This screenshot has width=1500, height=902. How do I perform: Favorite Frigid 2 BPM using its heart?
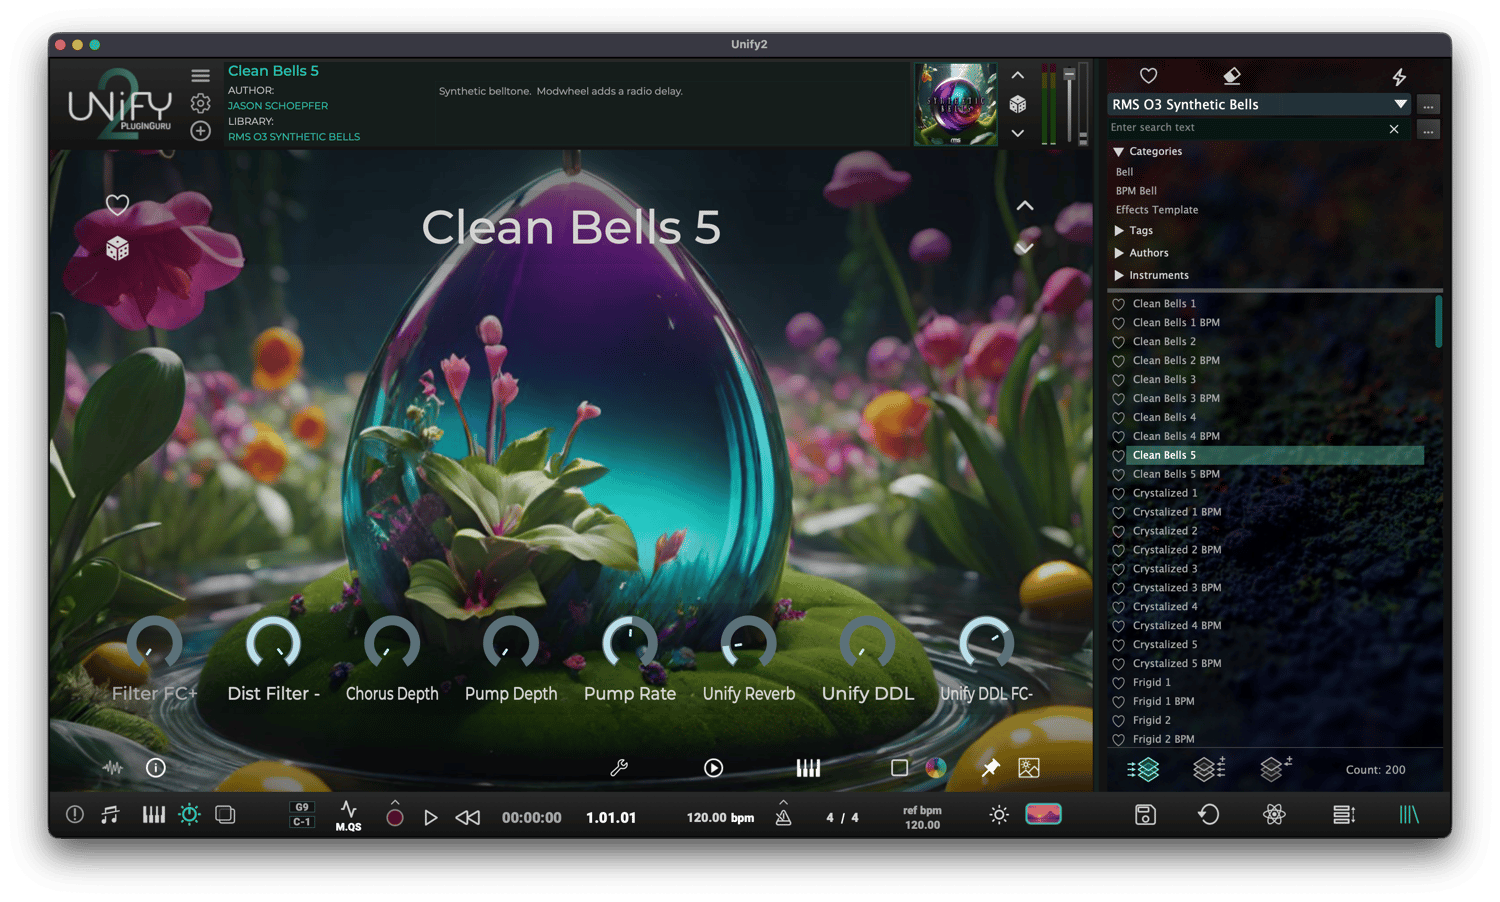[x=1119, y=741]
